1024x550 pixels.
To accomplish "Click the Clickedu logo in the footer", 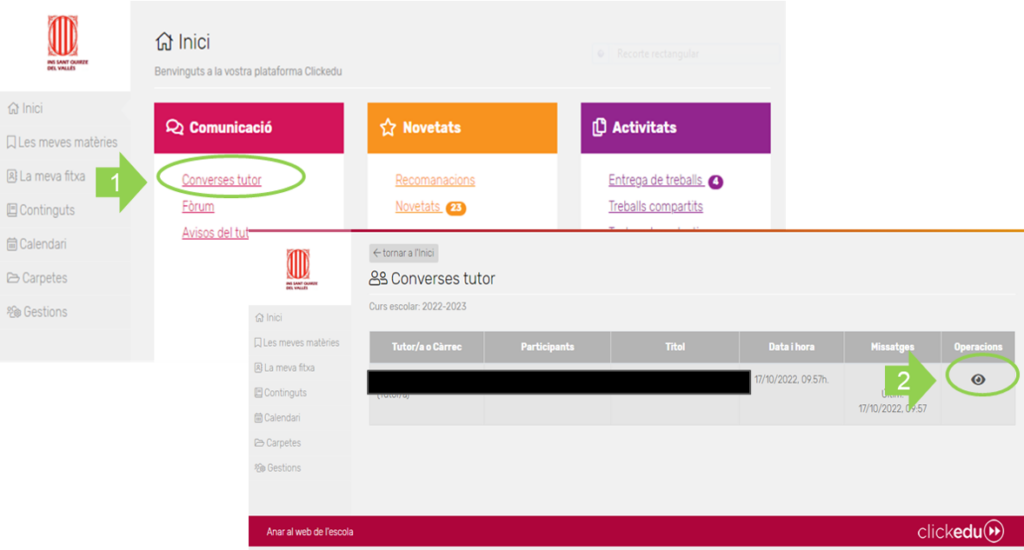I will [960, 530].
